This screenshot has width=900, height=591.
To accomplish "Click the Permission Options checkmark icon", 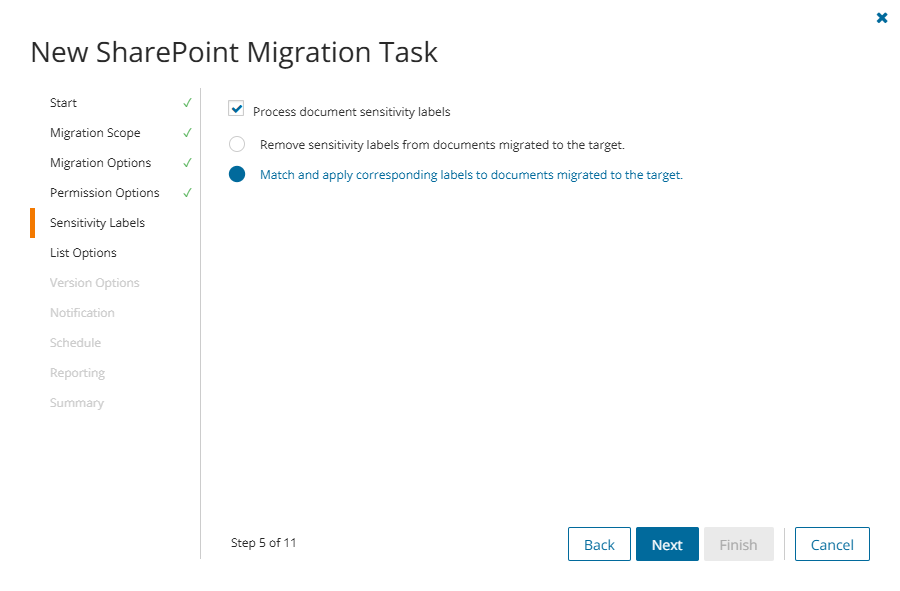I will 187,193.
